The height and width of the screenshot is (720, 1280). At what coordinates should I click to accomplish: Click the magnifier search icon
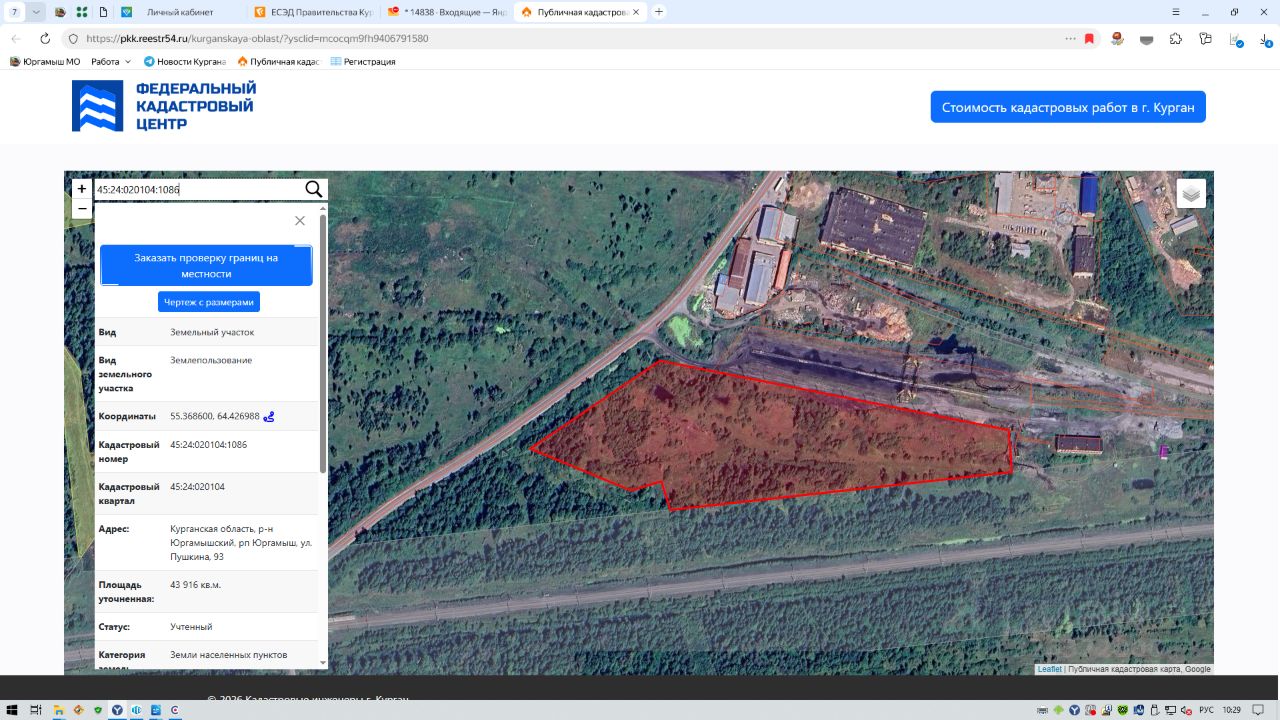[x=314, y=189]
